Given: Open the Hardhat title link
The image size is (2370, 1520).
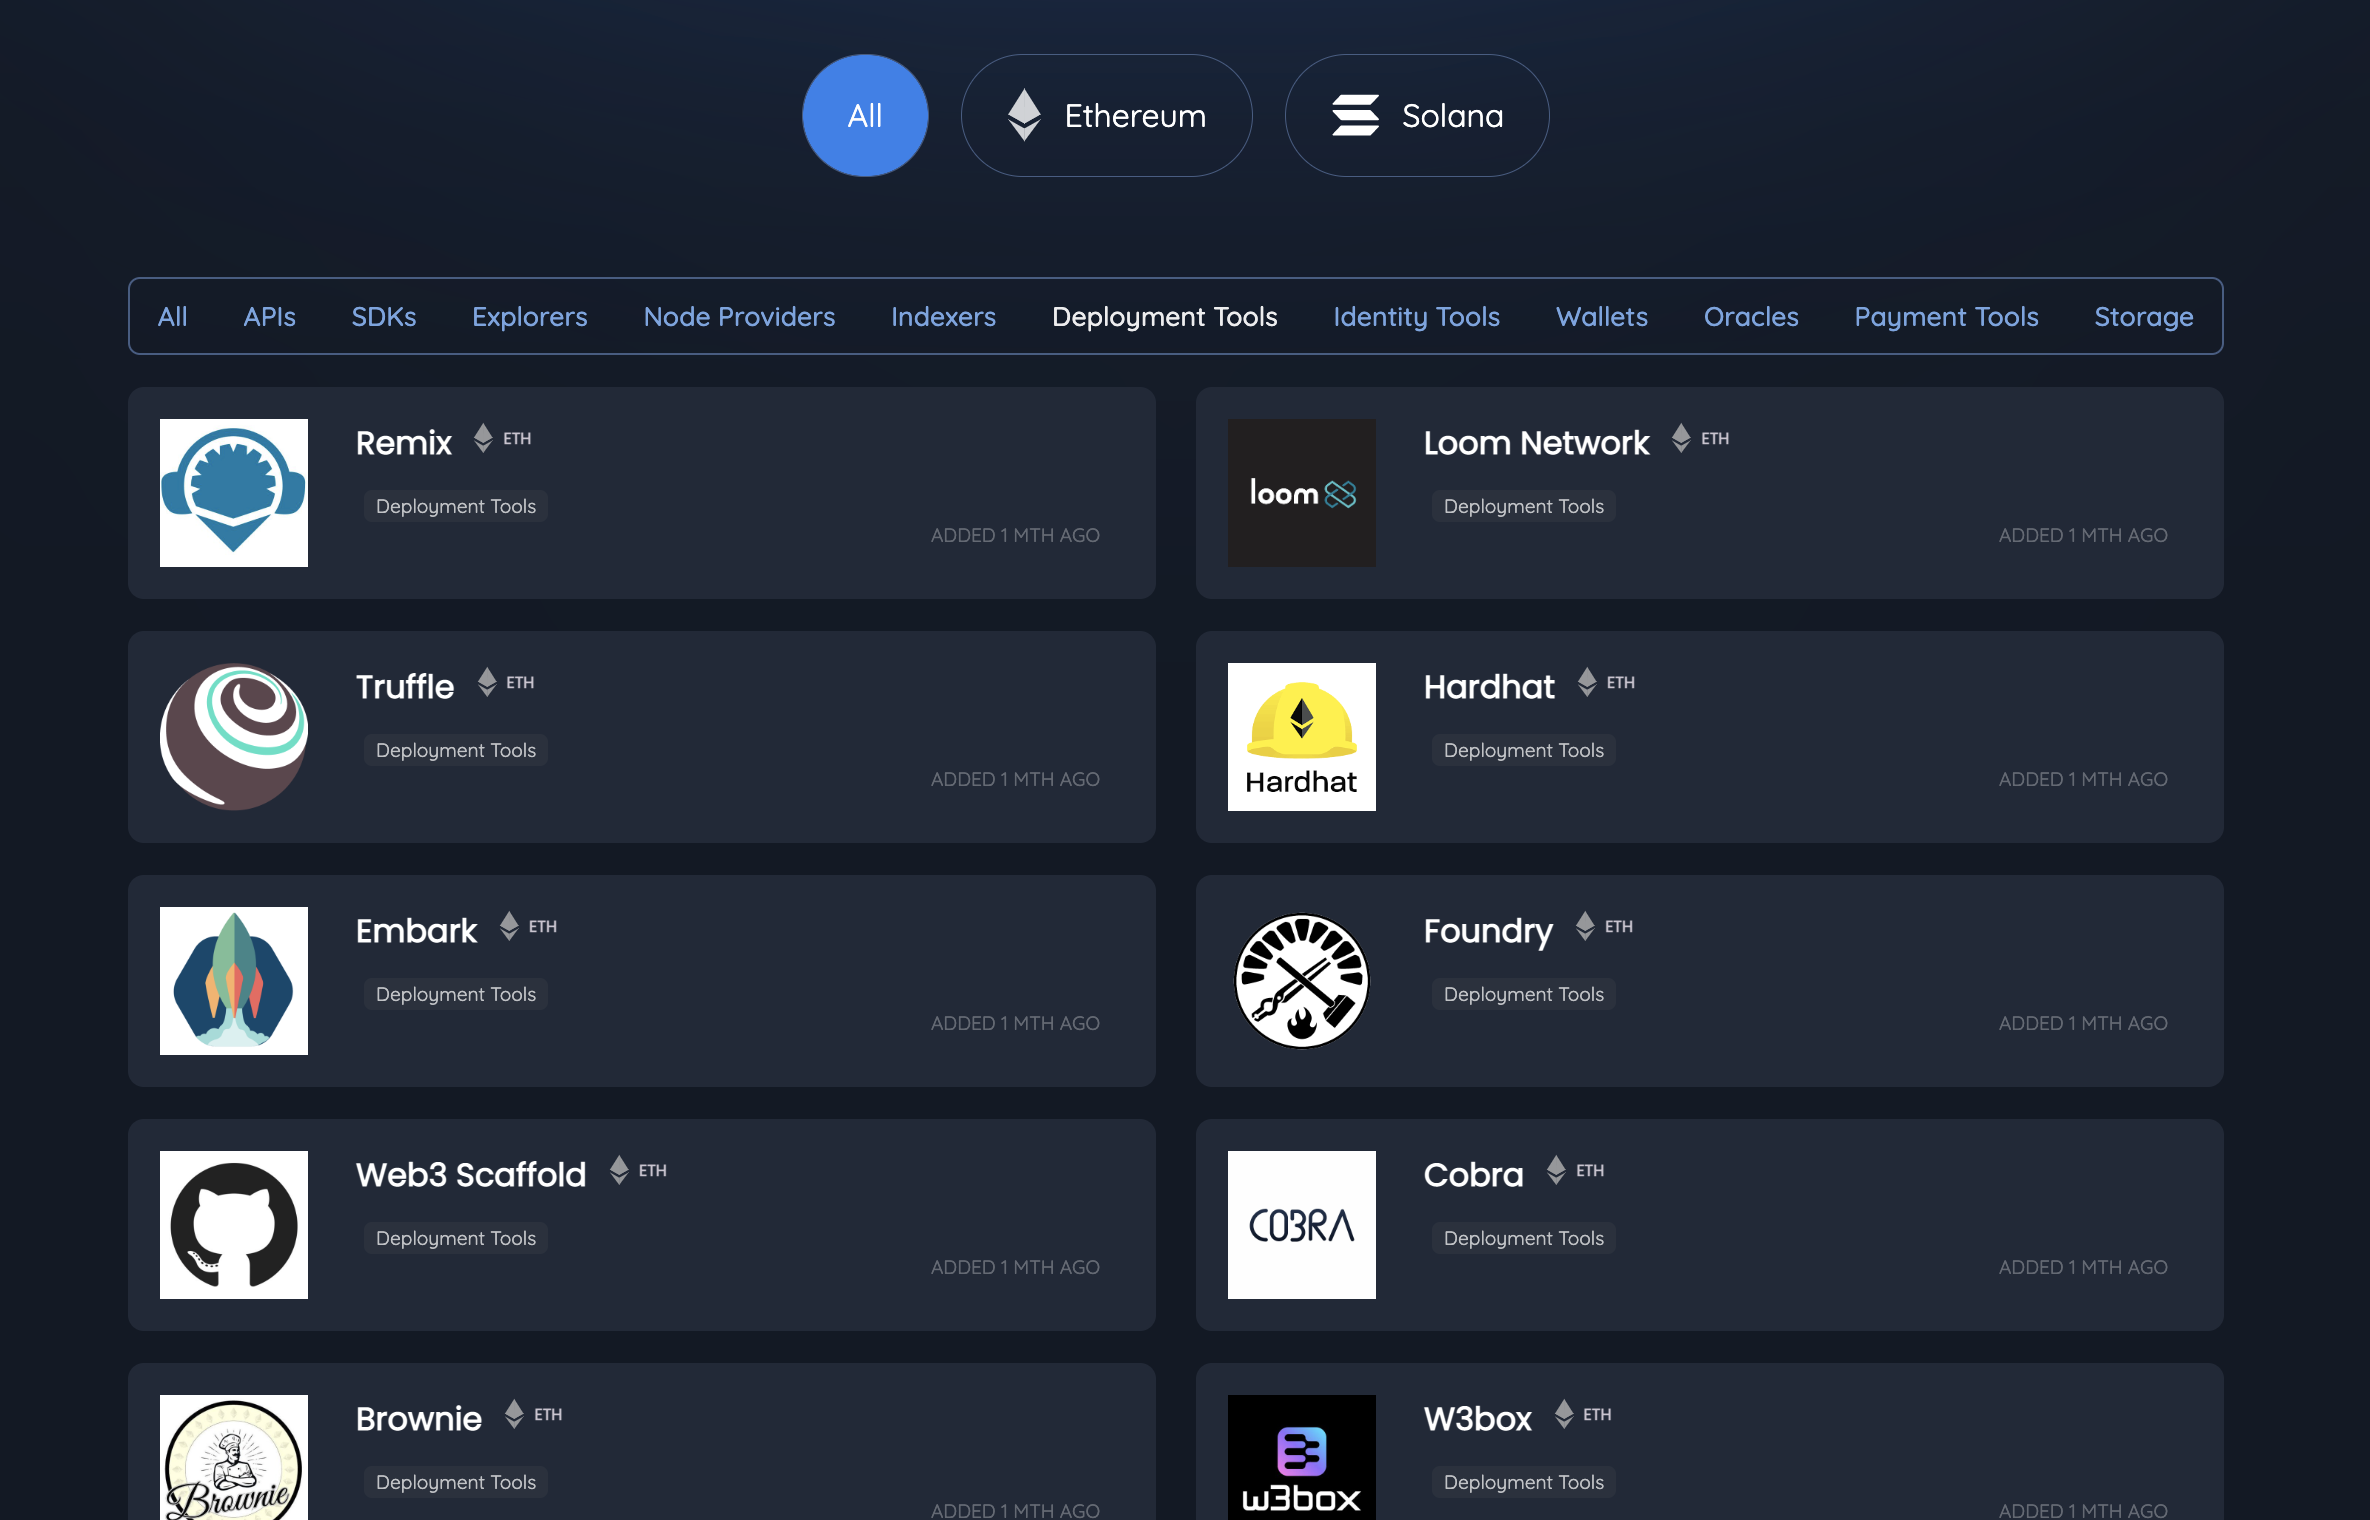Looking at the screenshot, I should click(1489, 687).
